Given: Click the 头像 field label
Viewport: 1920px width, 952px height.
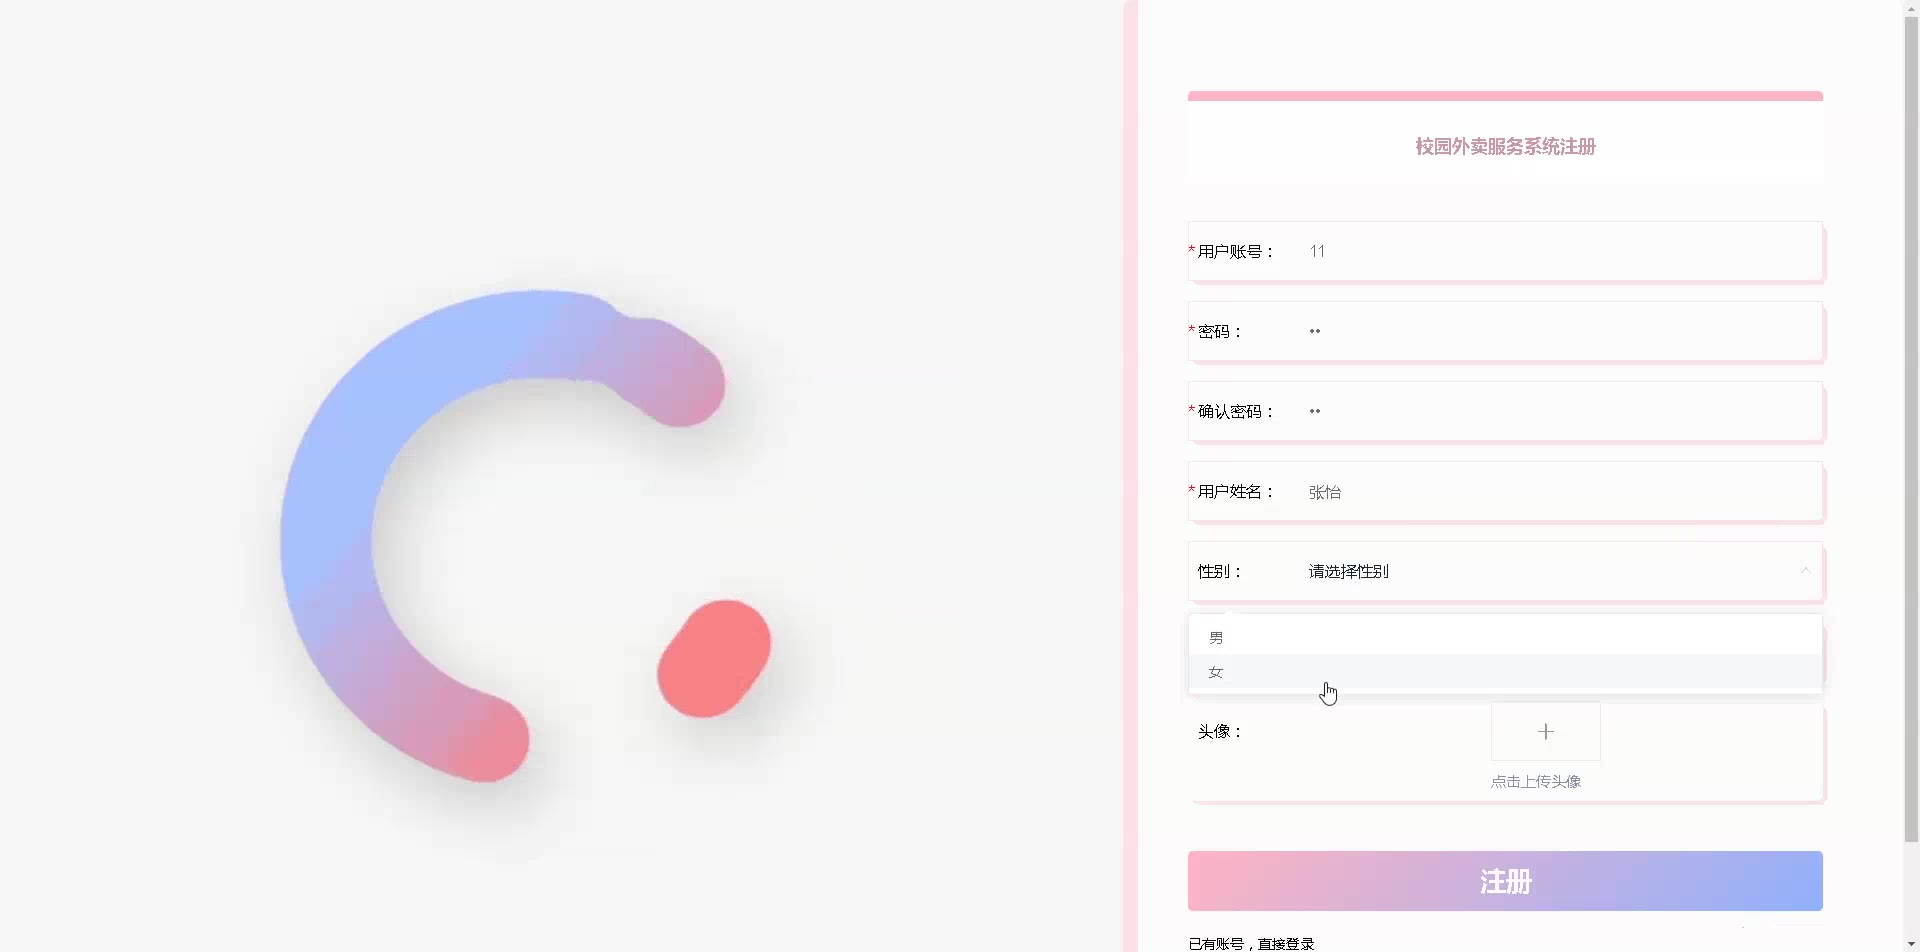Looking at the screenshot, I should click(1219, 731).
